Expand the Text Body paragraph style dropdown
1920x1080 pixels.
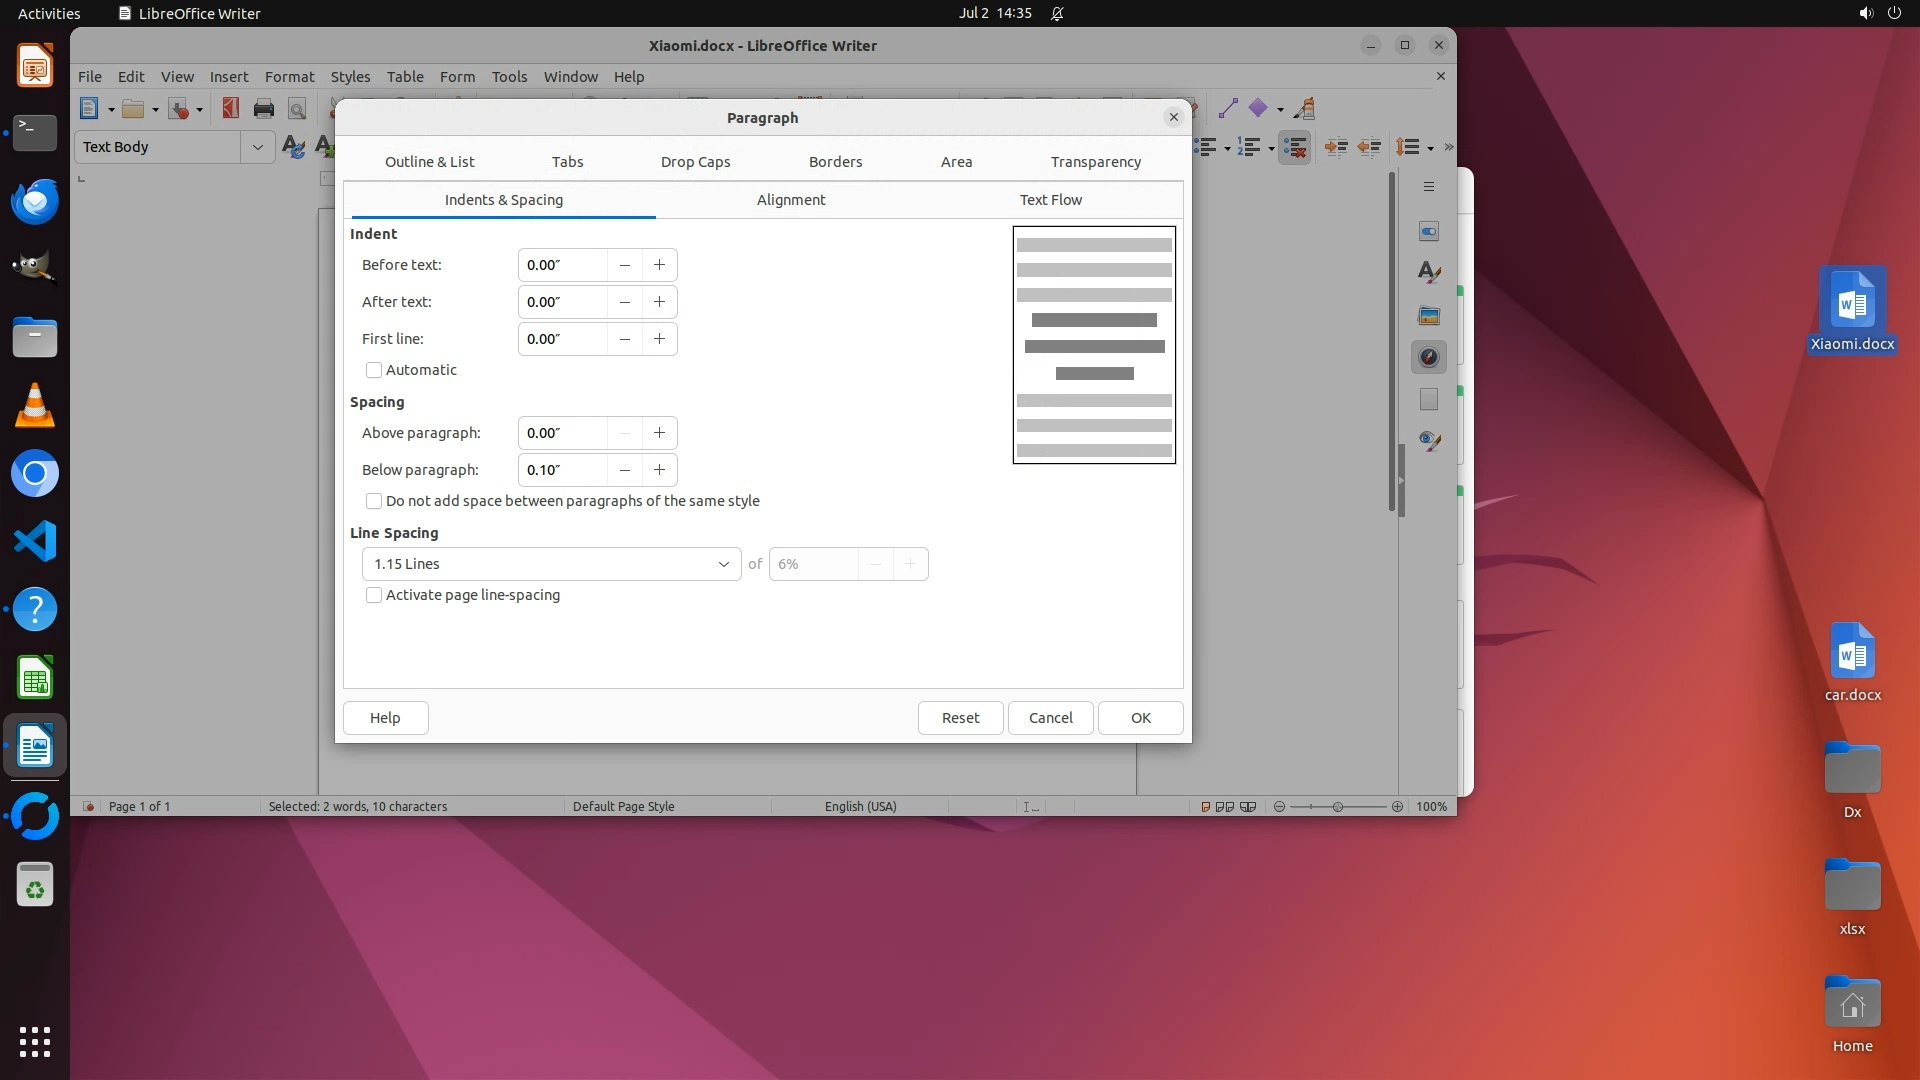257,147
